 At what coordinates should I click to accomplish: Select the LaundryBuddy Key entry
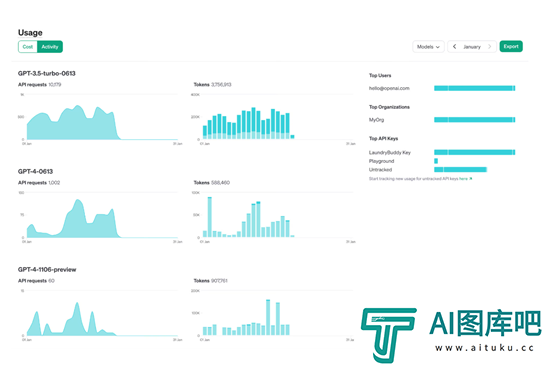[390, 153]
